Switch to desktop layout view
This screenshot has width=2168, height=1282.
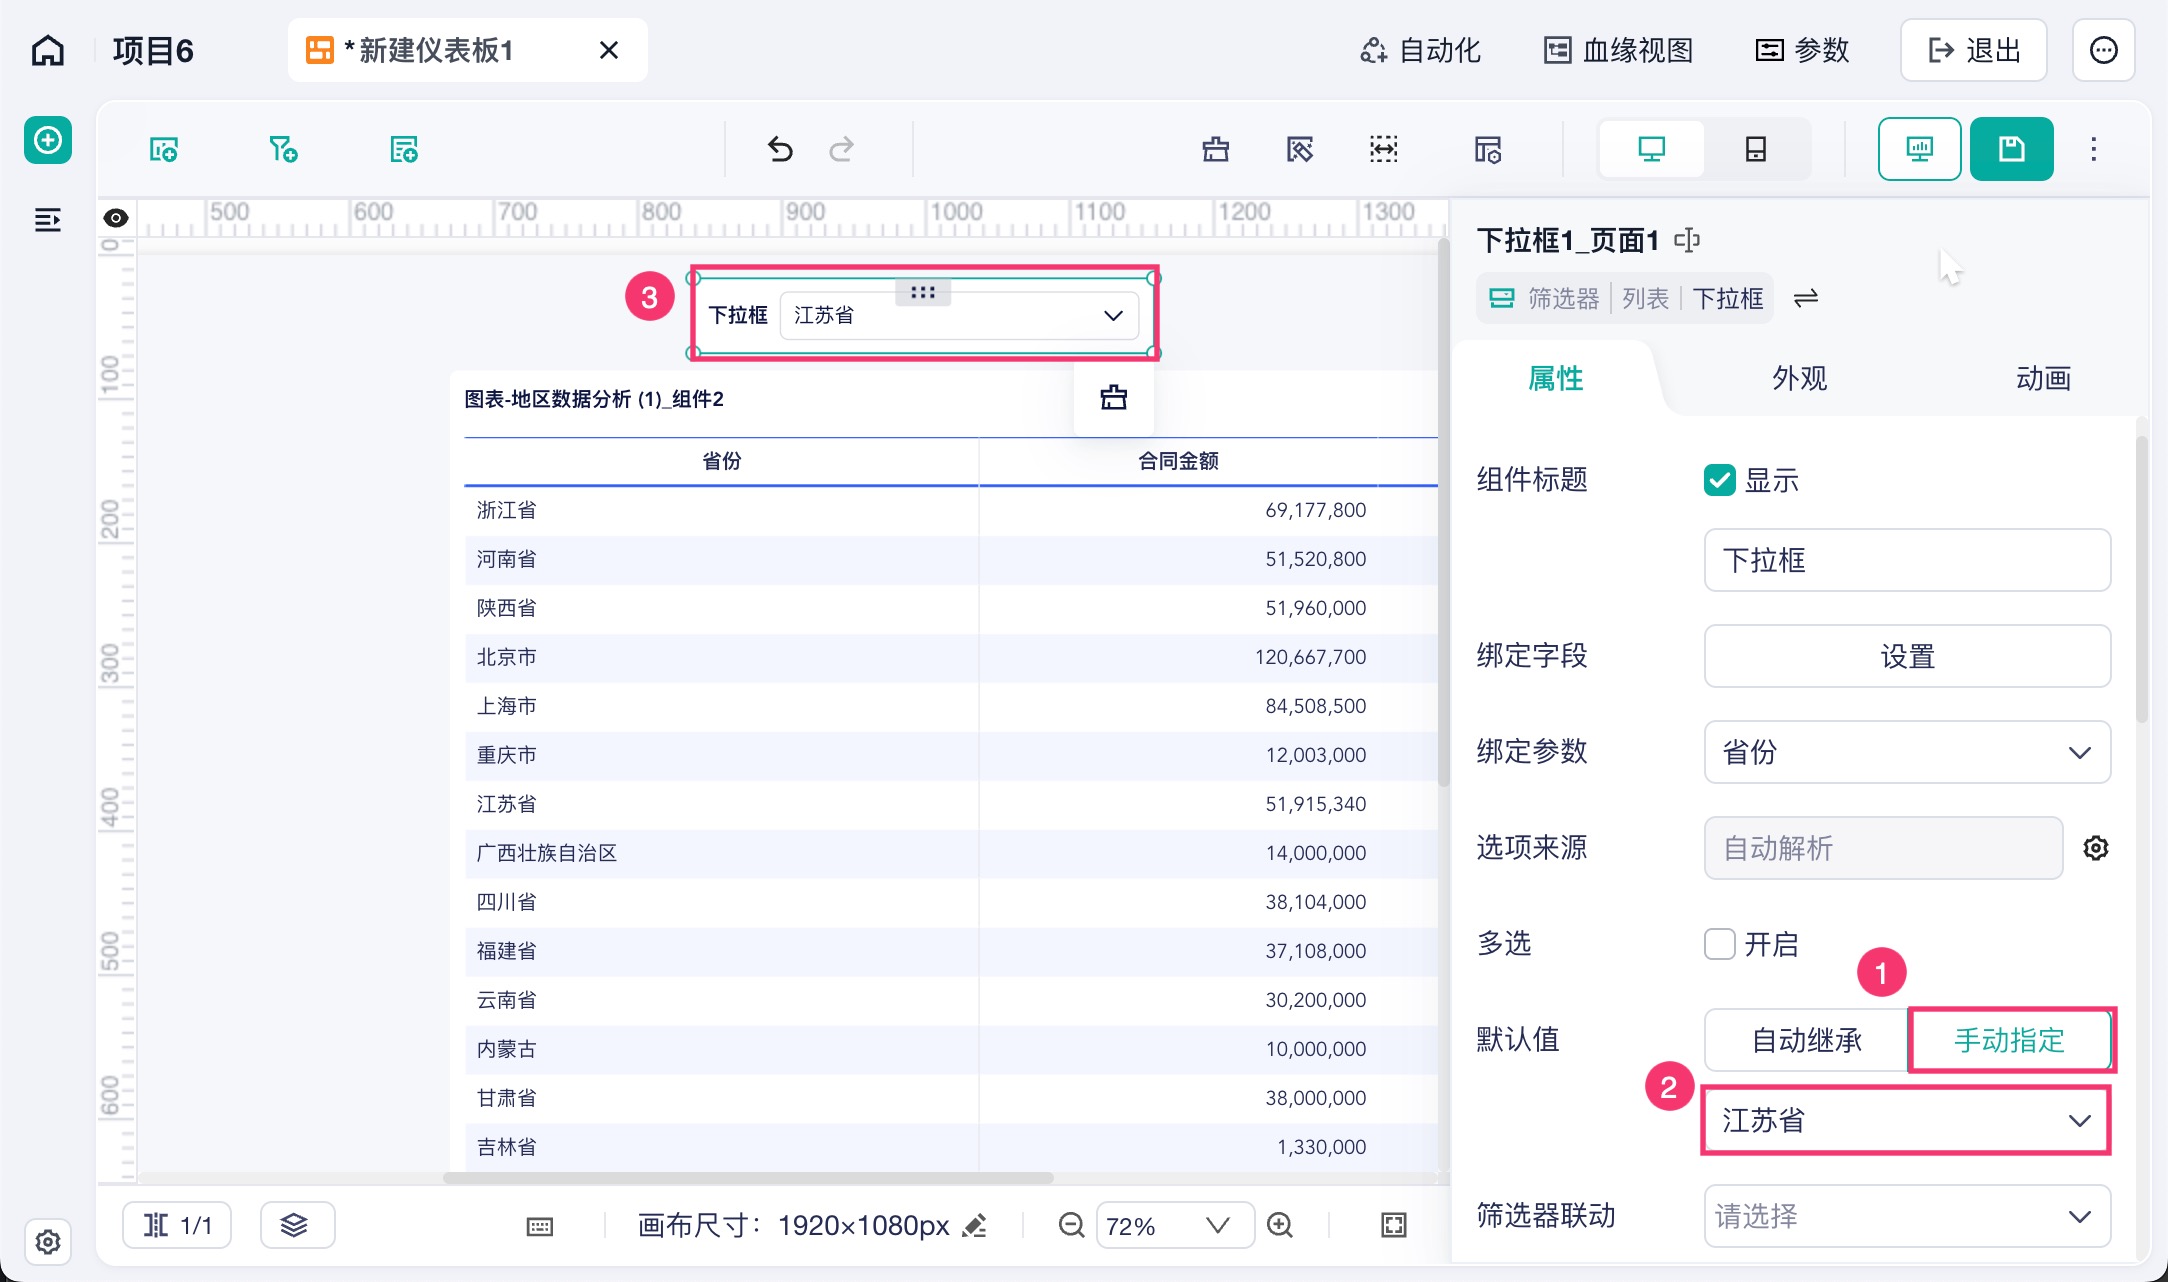pyautogui.click(x=1652, y=149)
